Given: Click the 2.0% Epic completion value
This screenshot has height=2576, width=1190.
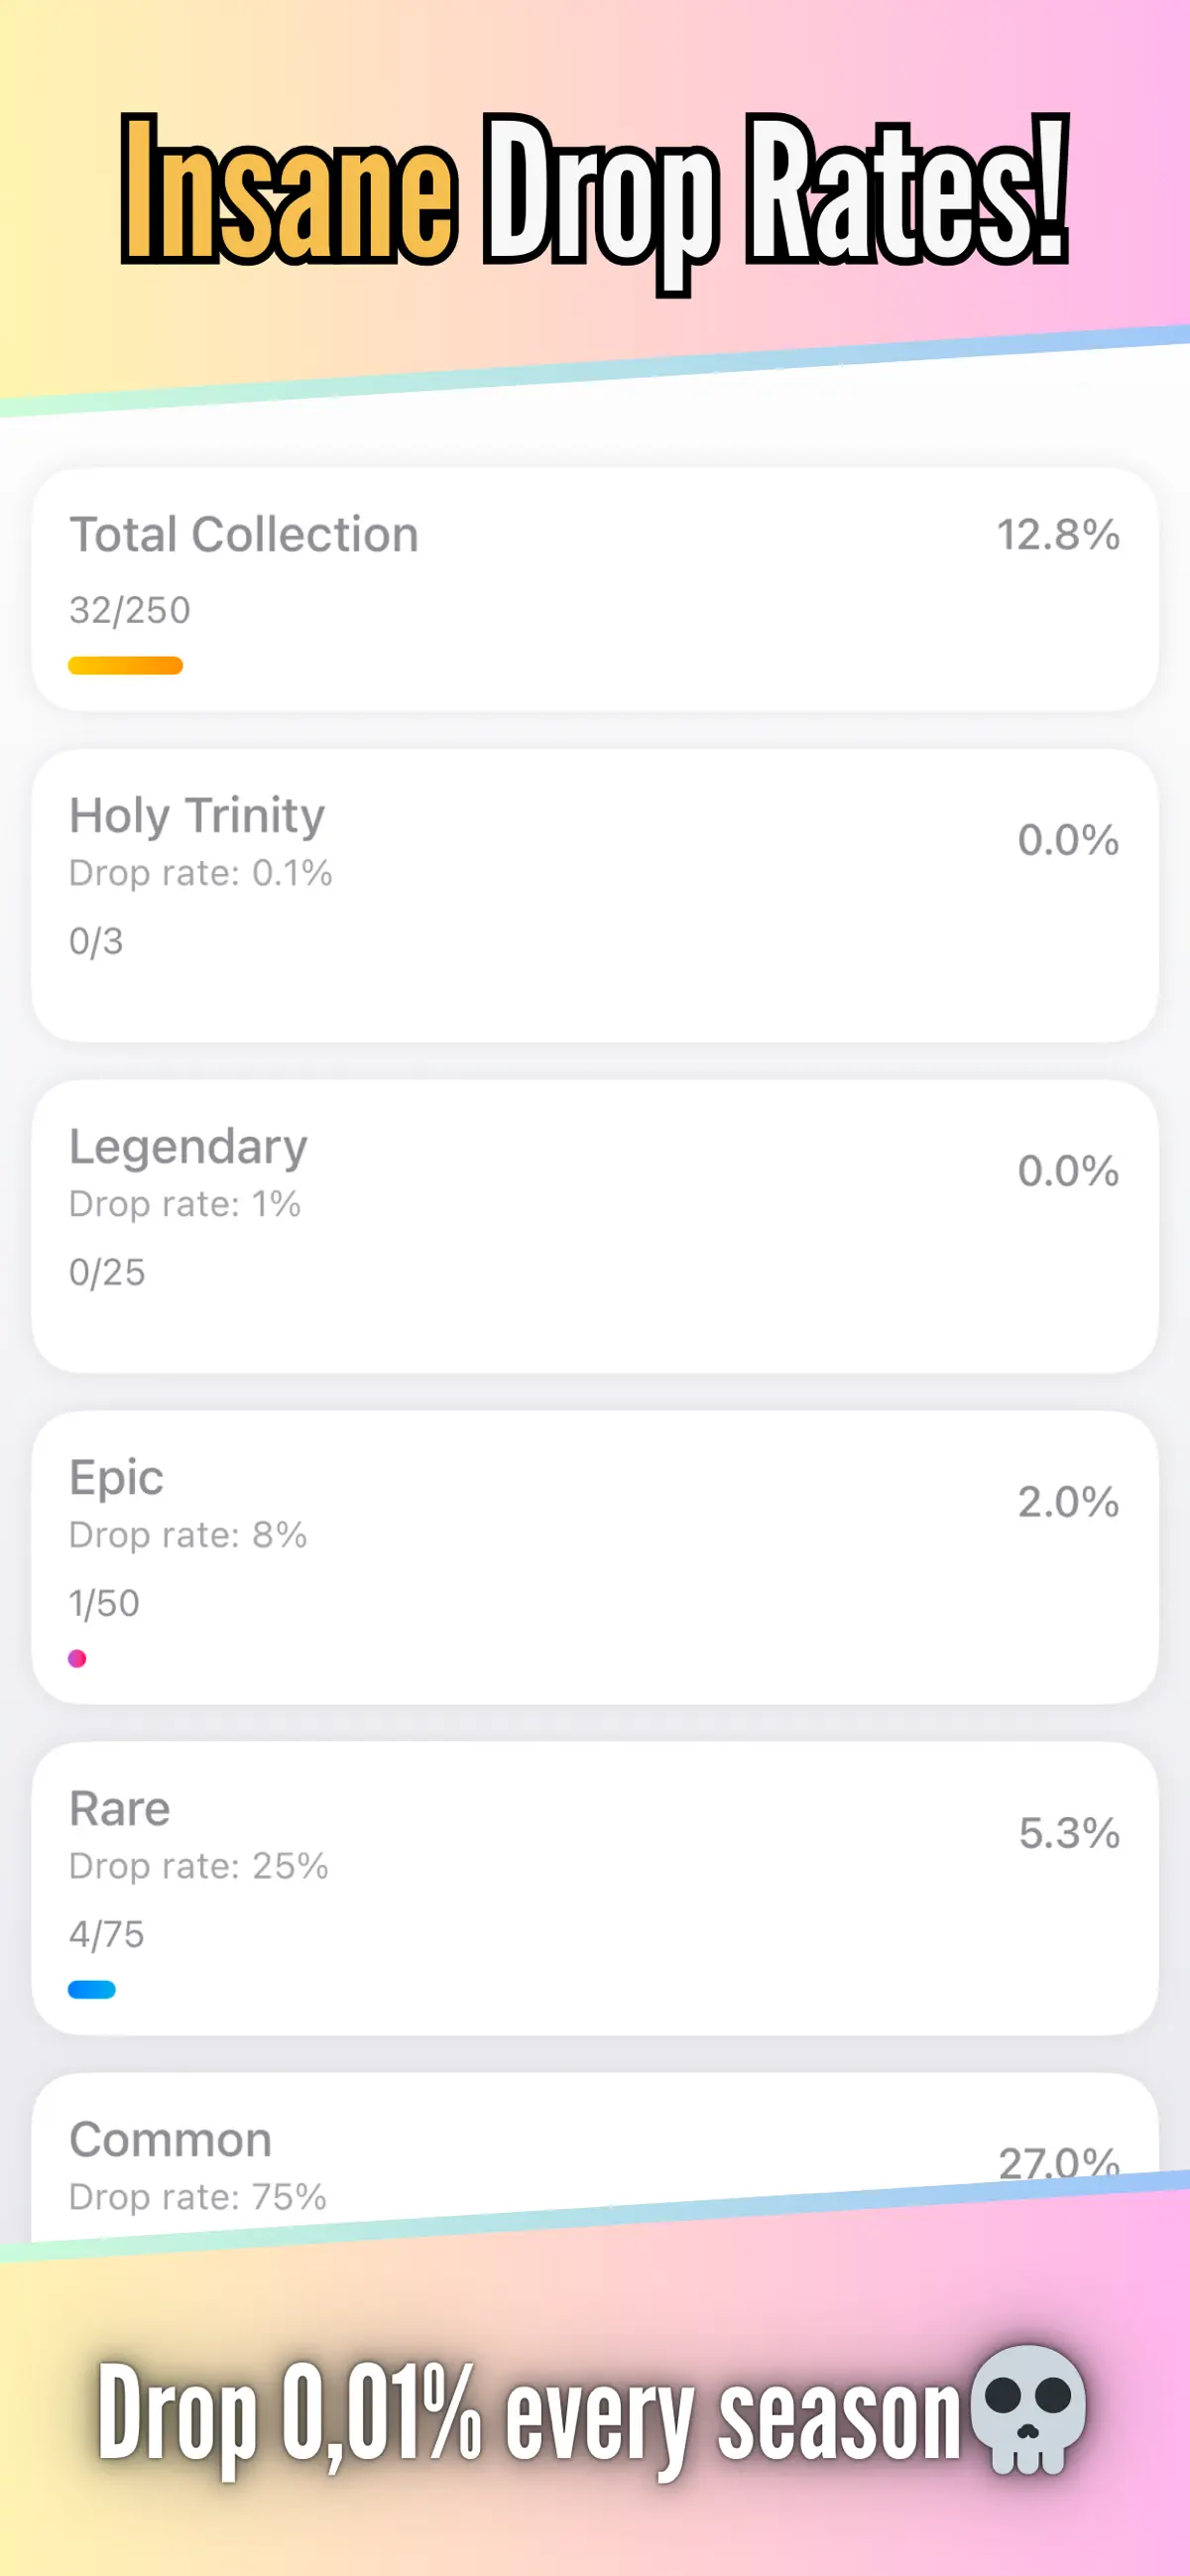Looking at the screenshot, I should (x=1068, y=1502).
